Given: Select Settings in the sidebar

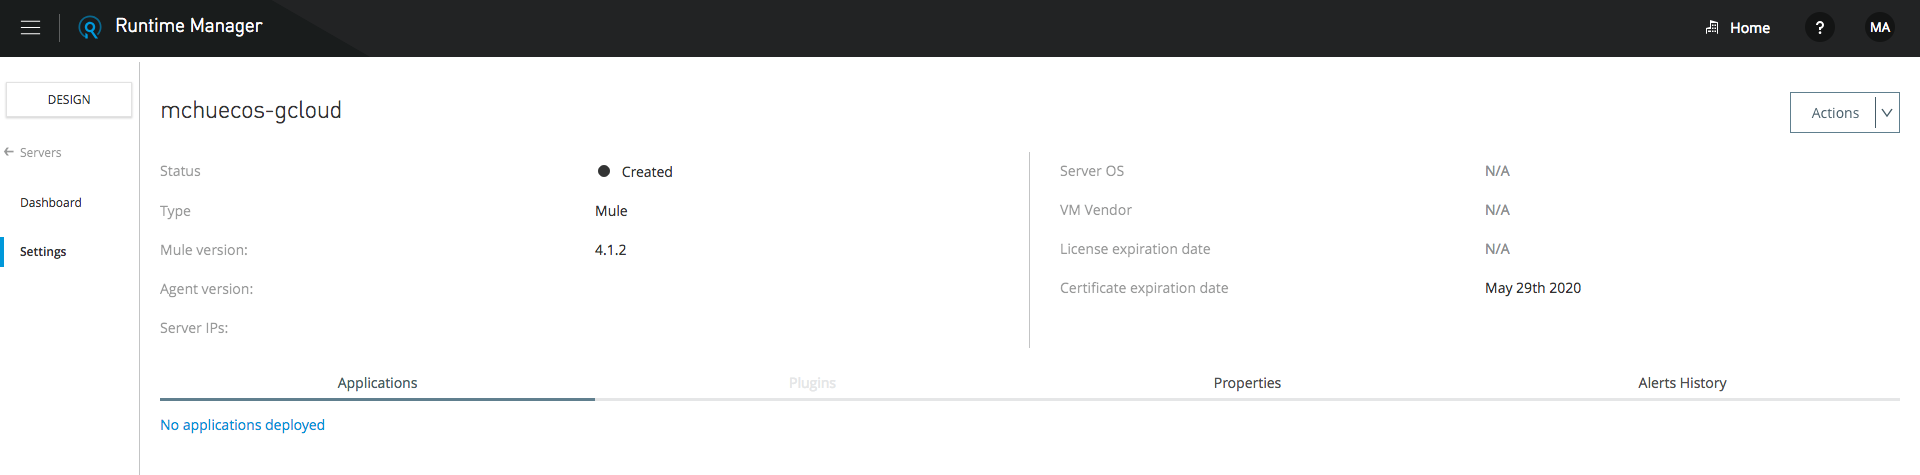Looking at the screenshot, I should [43, 252].
